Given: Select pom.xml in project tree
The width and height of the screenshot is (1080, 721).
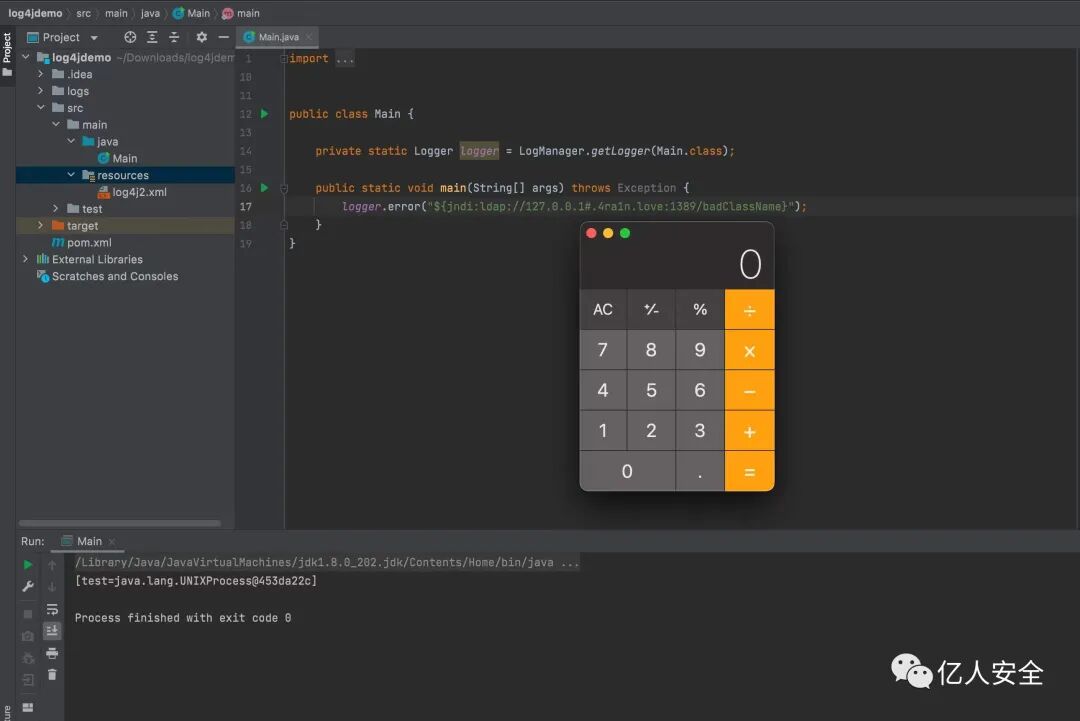Looking at the screenshot, I should (x=82, y=242).
